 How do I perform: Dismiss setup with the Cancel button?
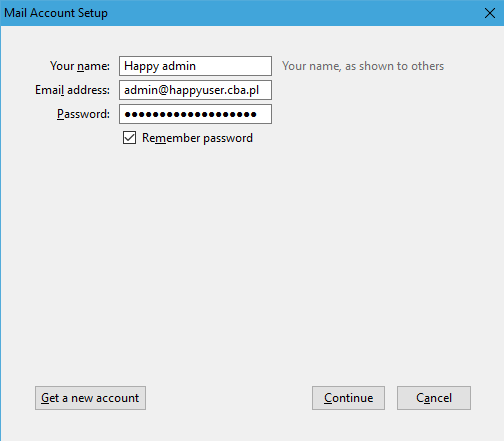pyautogui.click(x=434, y=398)
